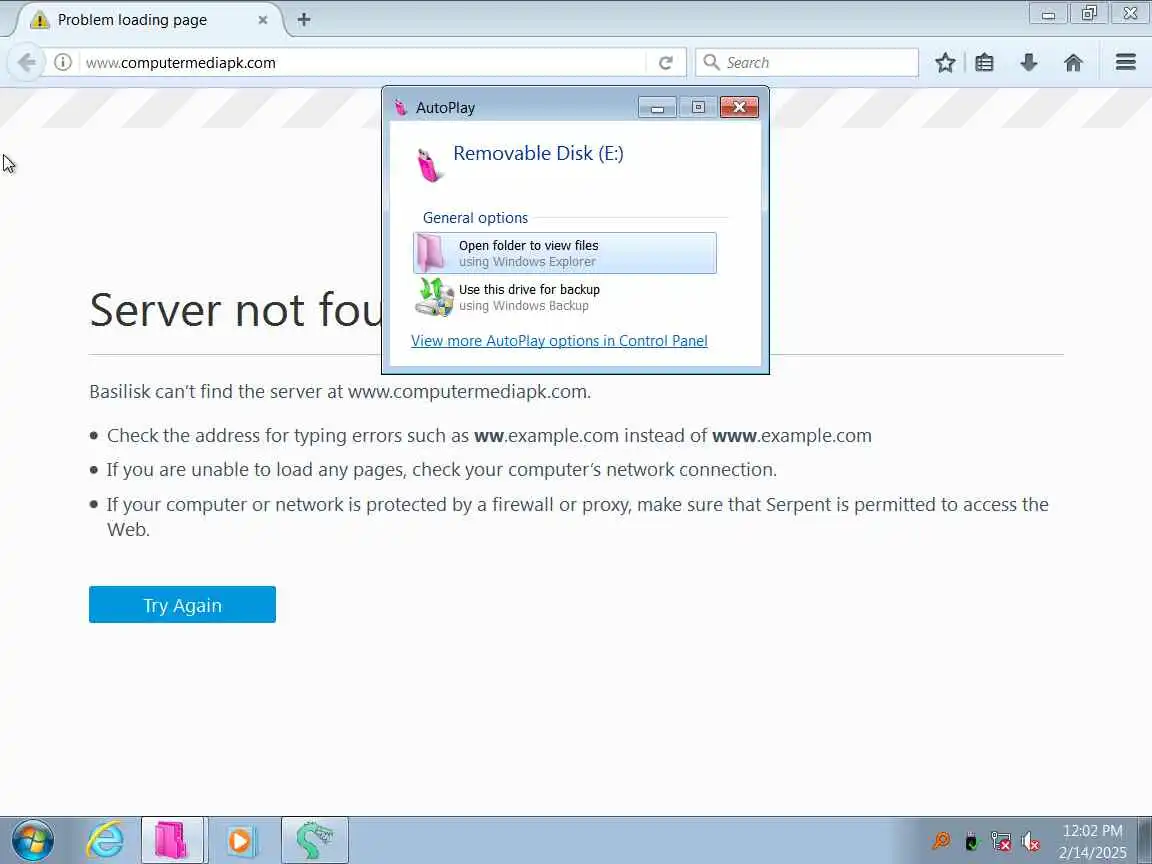Go back with the browser back arrow
The height and width of the screenshot is (864, 1152).
tap(26, 62)
